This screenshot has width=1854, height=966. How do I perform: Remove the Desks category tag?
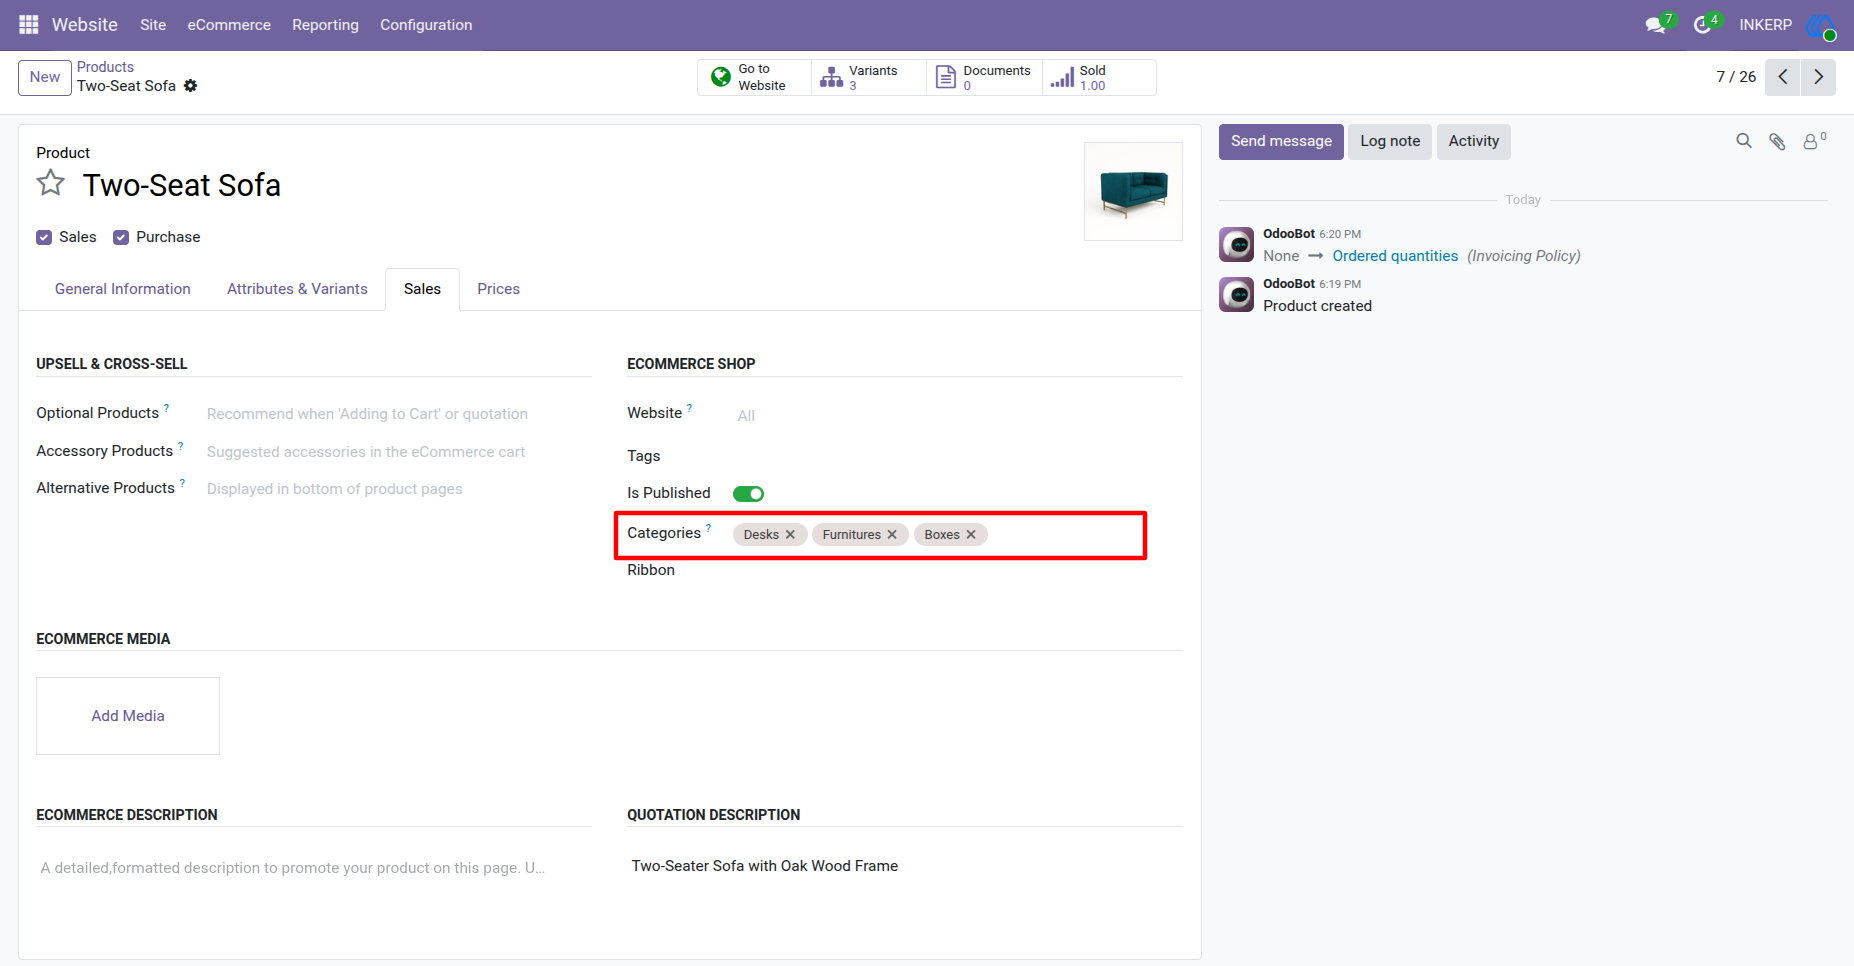[790, 535]
